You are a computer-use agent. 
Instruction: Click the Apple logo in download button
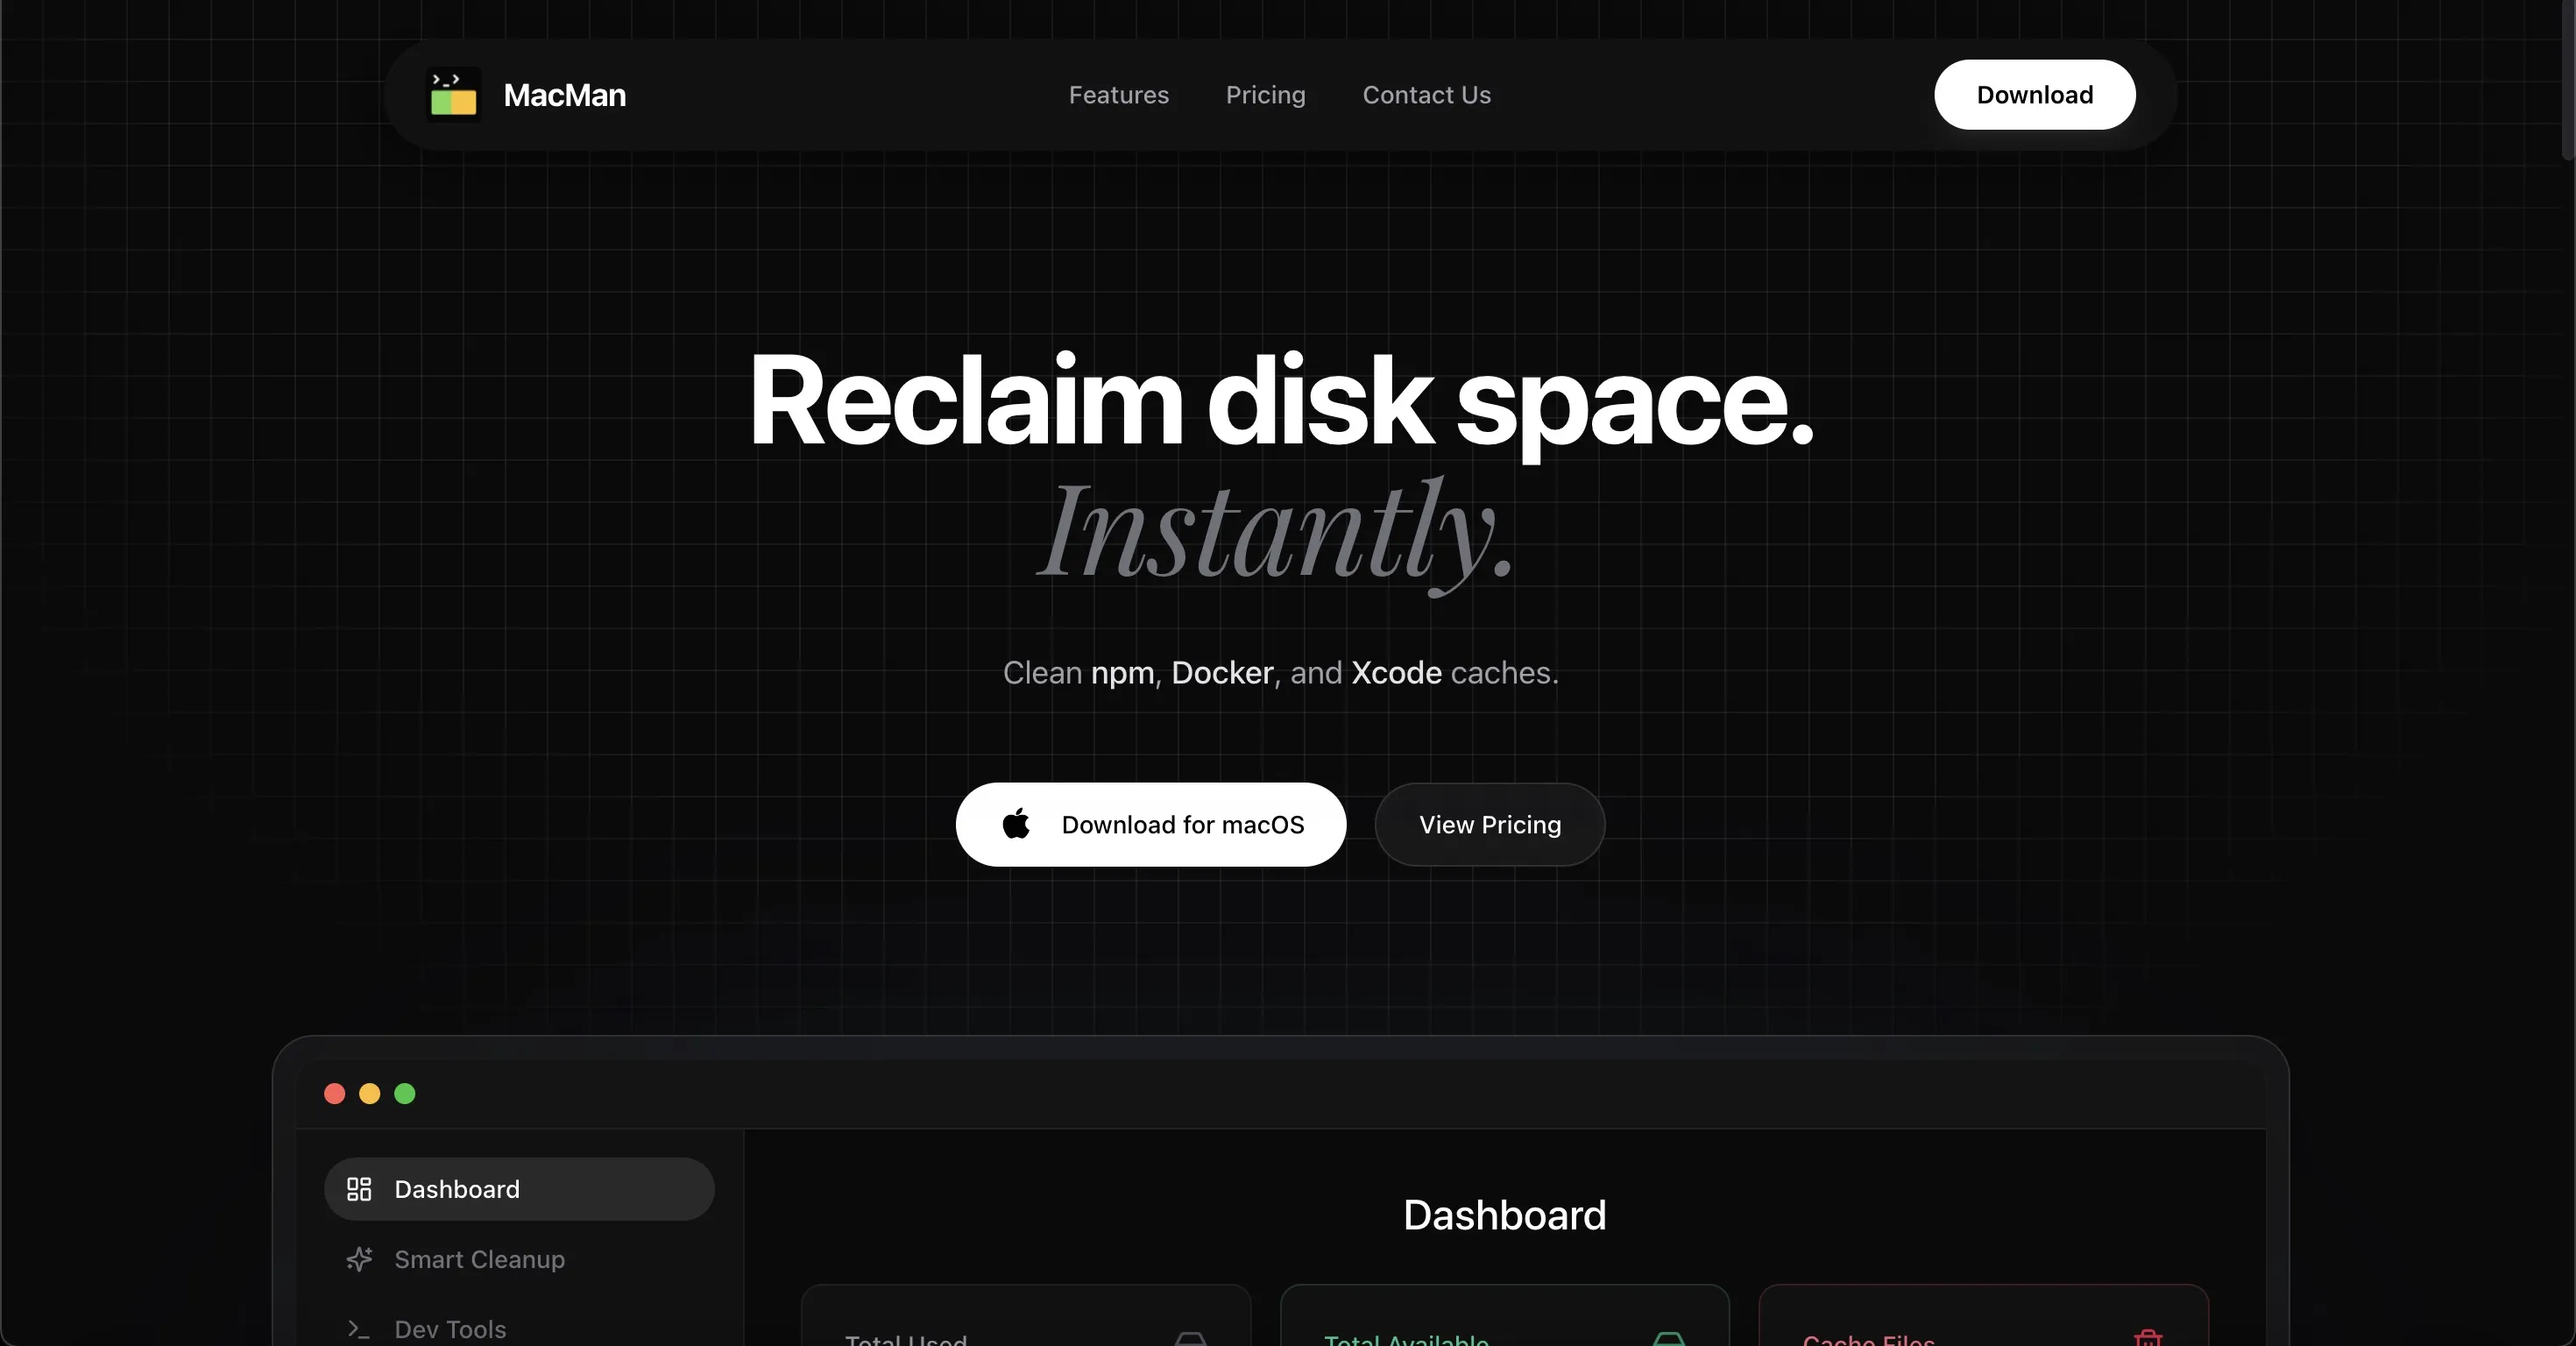coord(1016,824)
